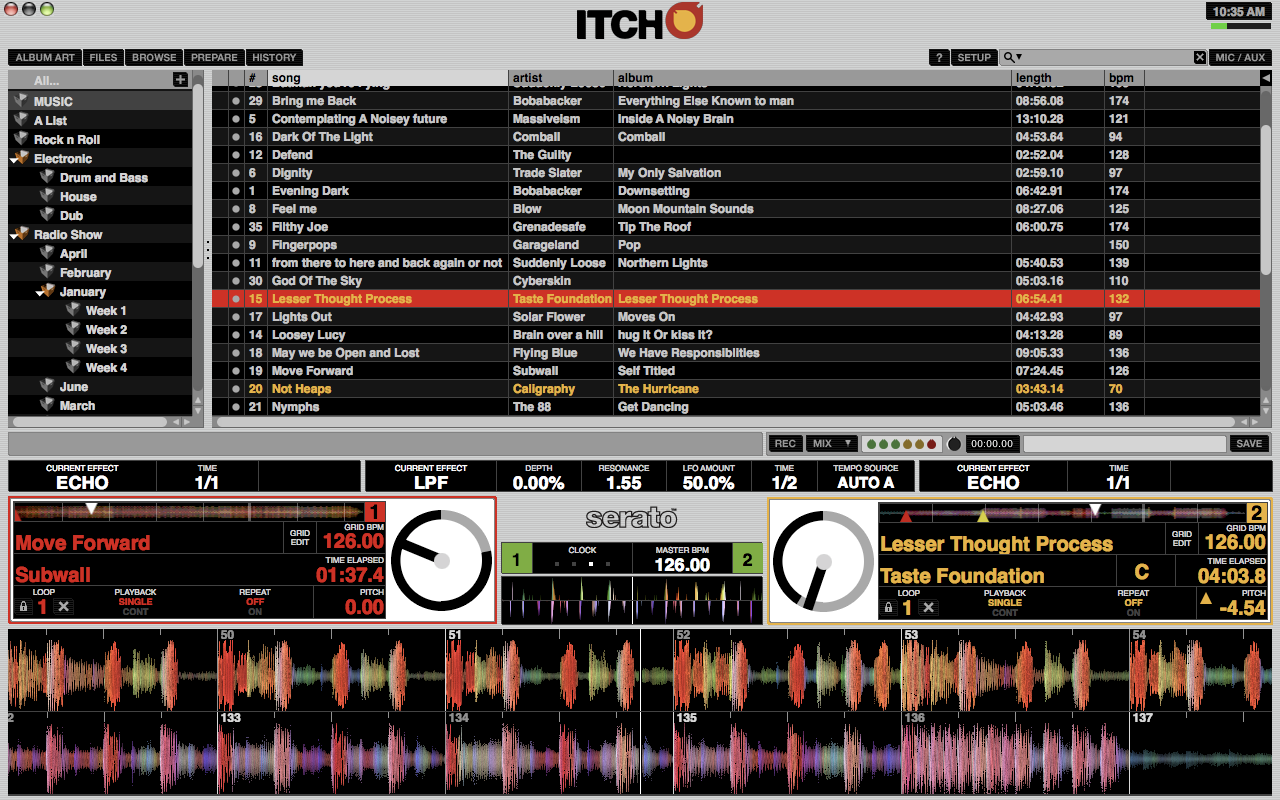Viewport: 1280px width, 800px height.
Task: Click the March crate icon
Action: [47, 405]
